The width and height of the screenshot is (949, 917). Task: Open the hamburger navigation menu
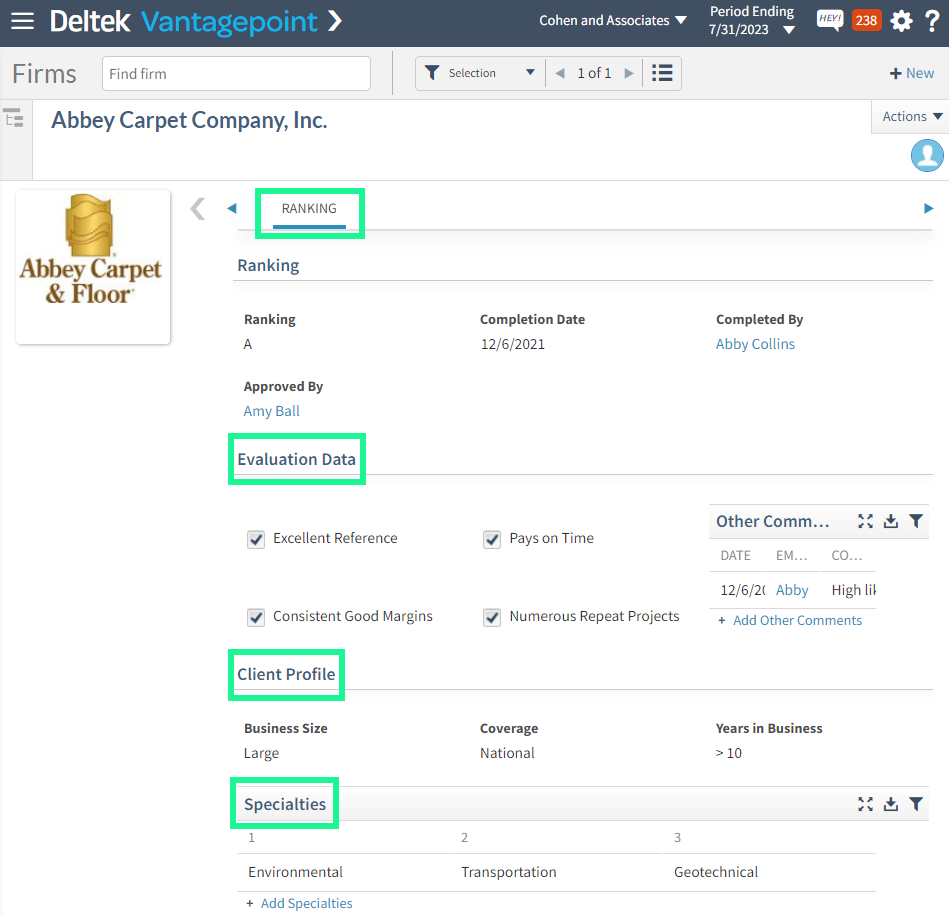(x=22, y=21)
